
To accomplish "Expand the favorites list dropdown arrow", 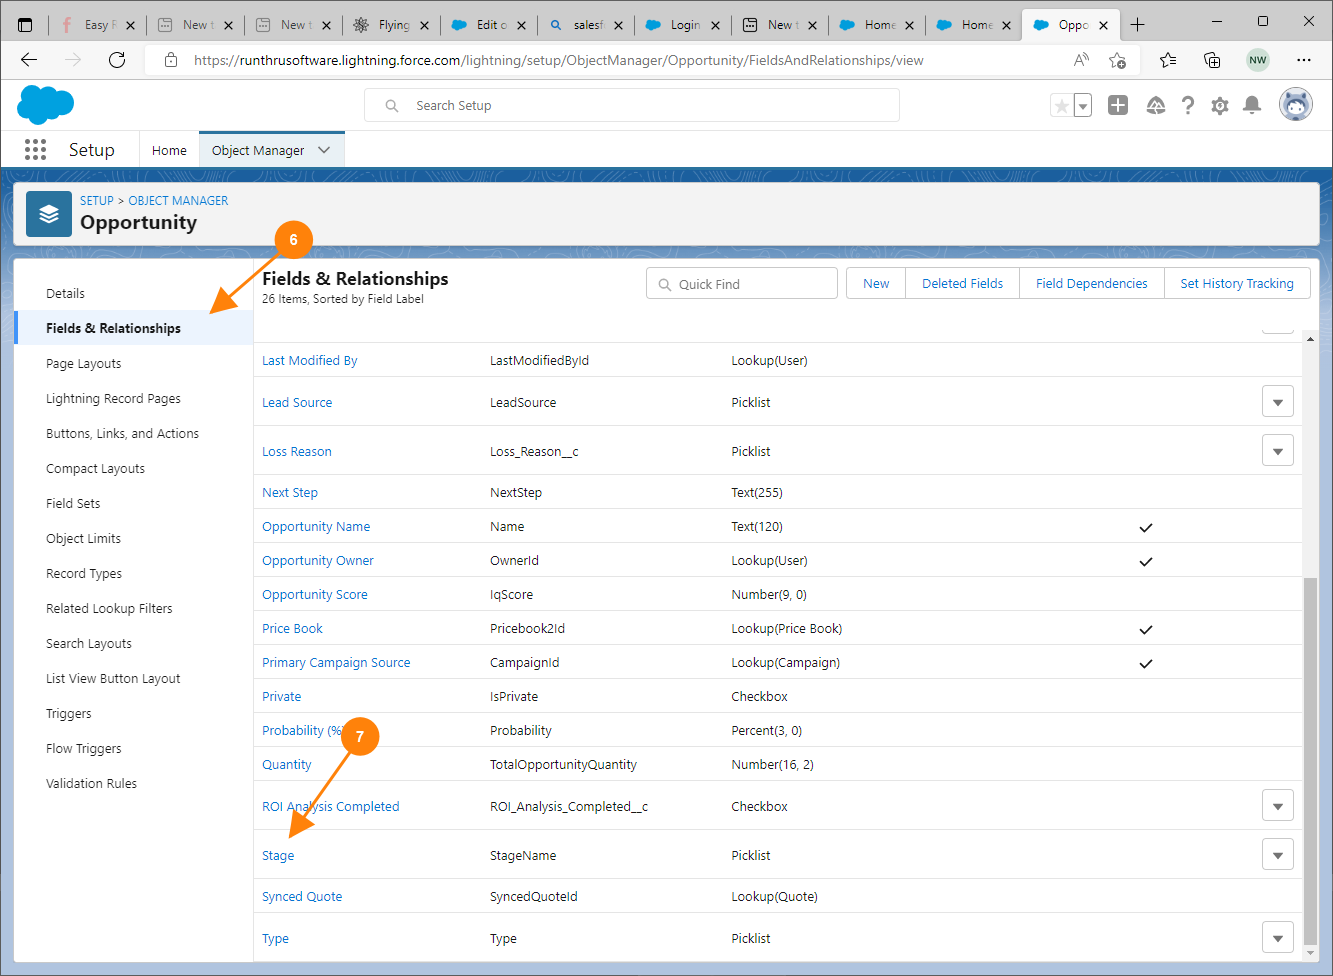I will pos(1083,105).
